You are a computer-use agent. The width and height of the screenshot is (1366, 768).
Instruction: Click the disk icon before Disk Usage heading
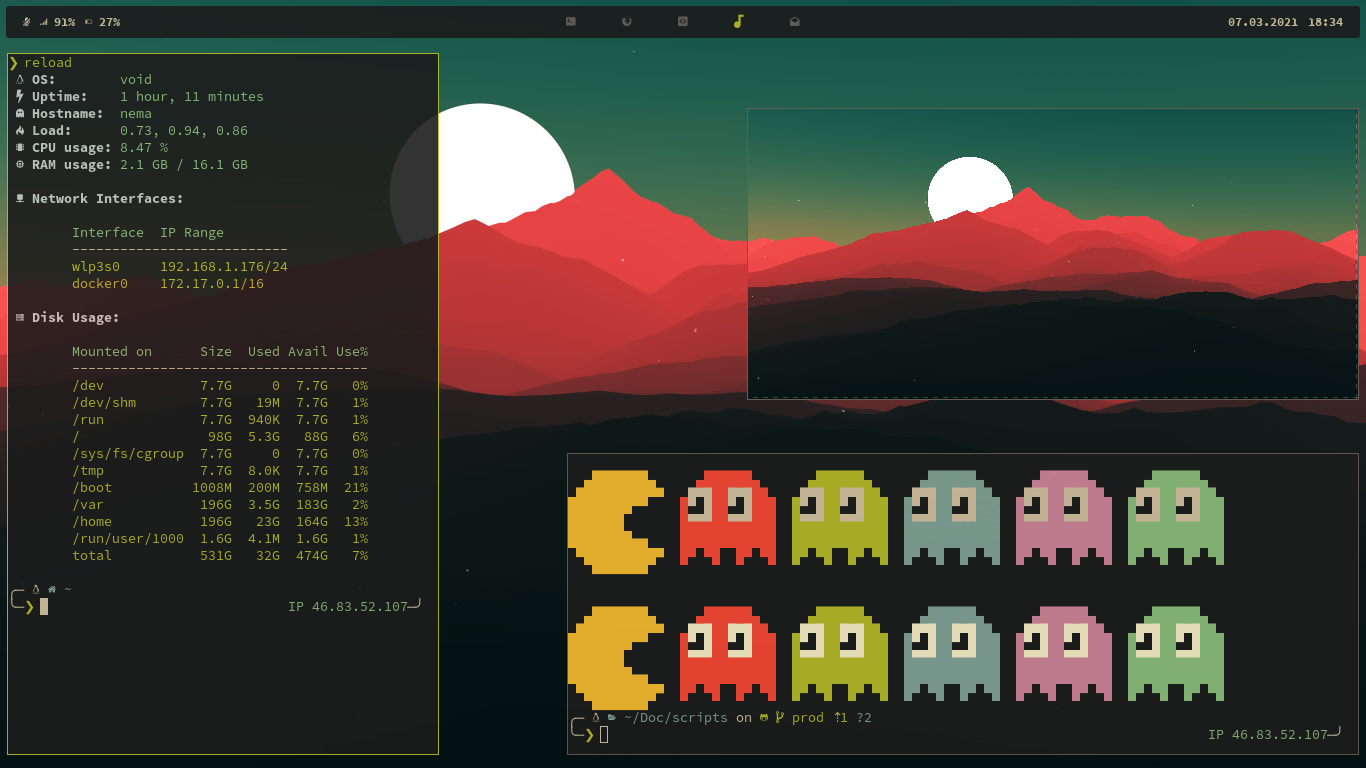click(x=20, y=317)
